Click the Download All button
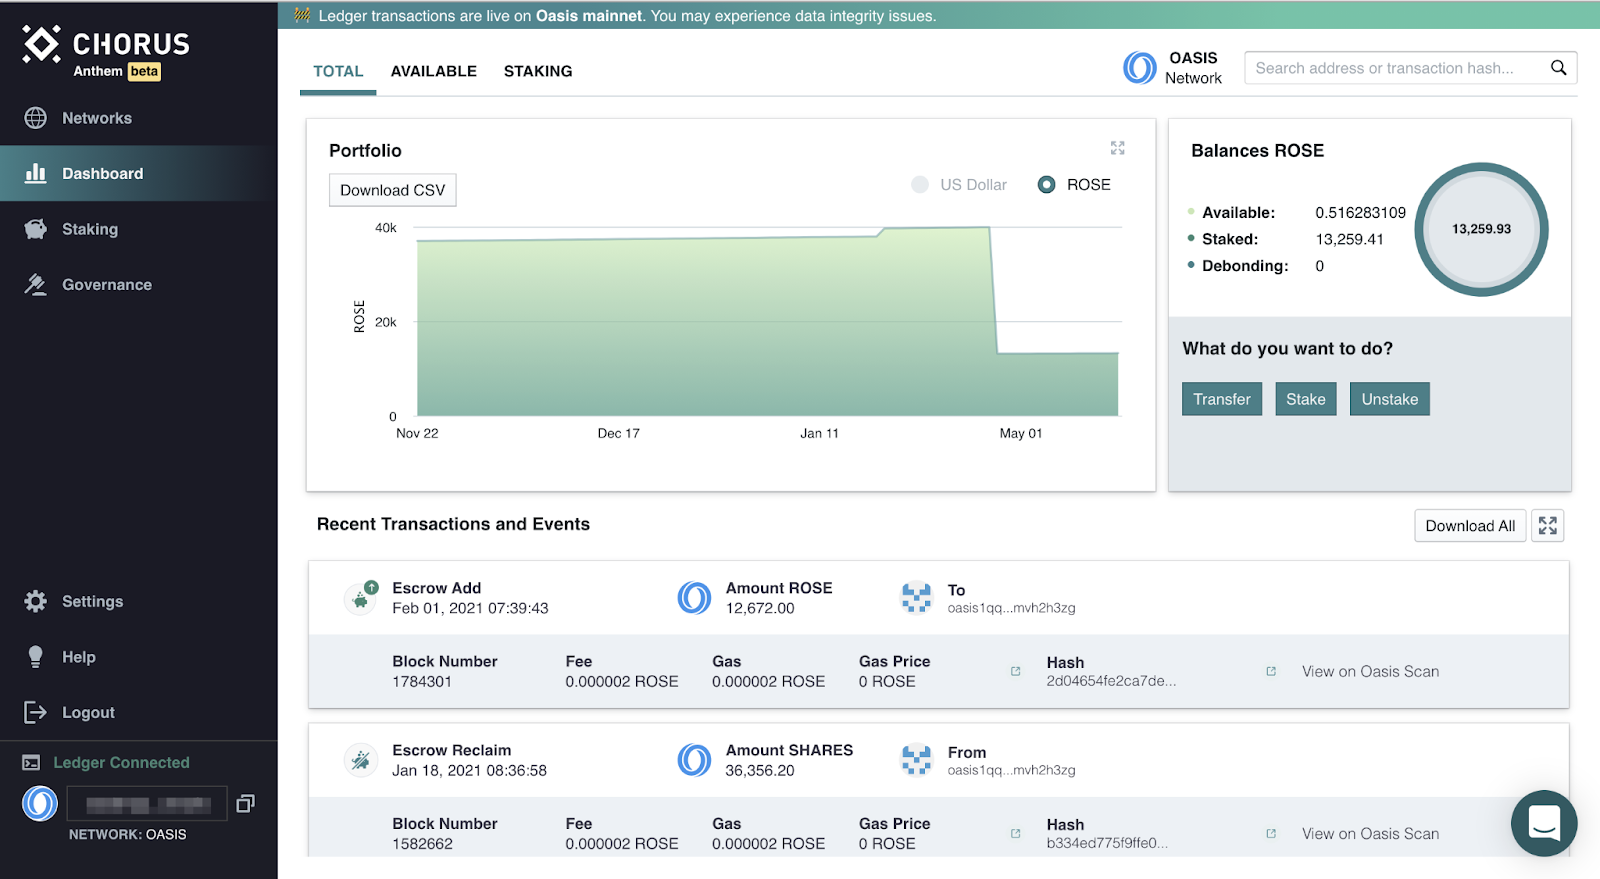1600x879 pixels. [x=1470, y=526]
